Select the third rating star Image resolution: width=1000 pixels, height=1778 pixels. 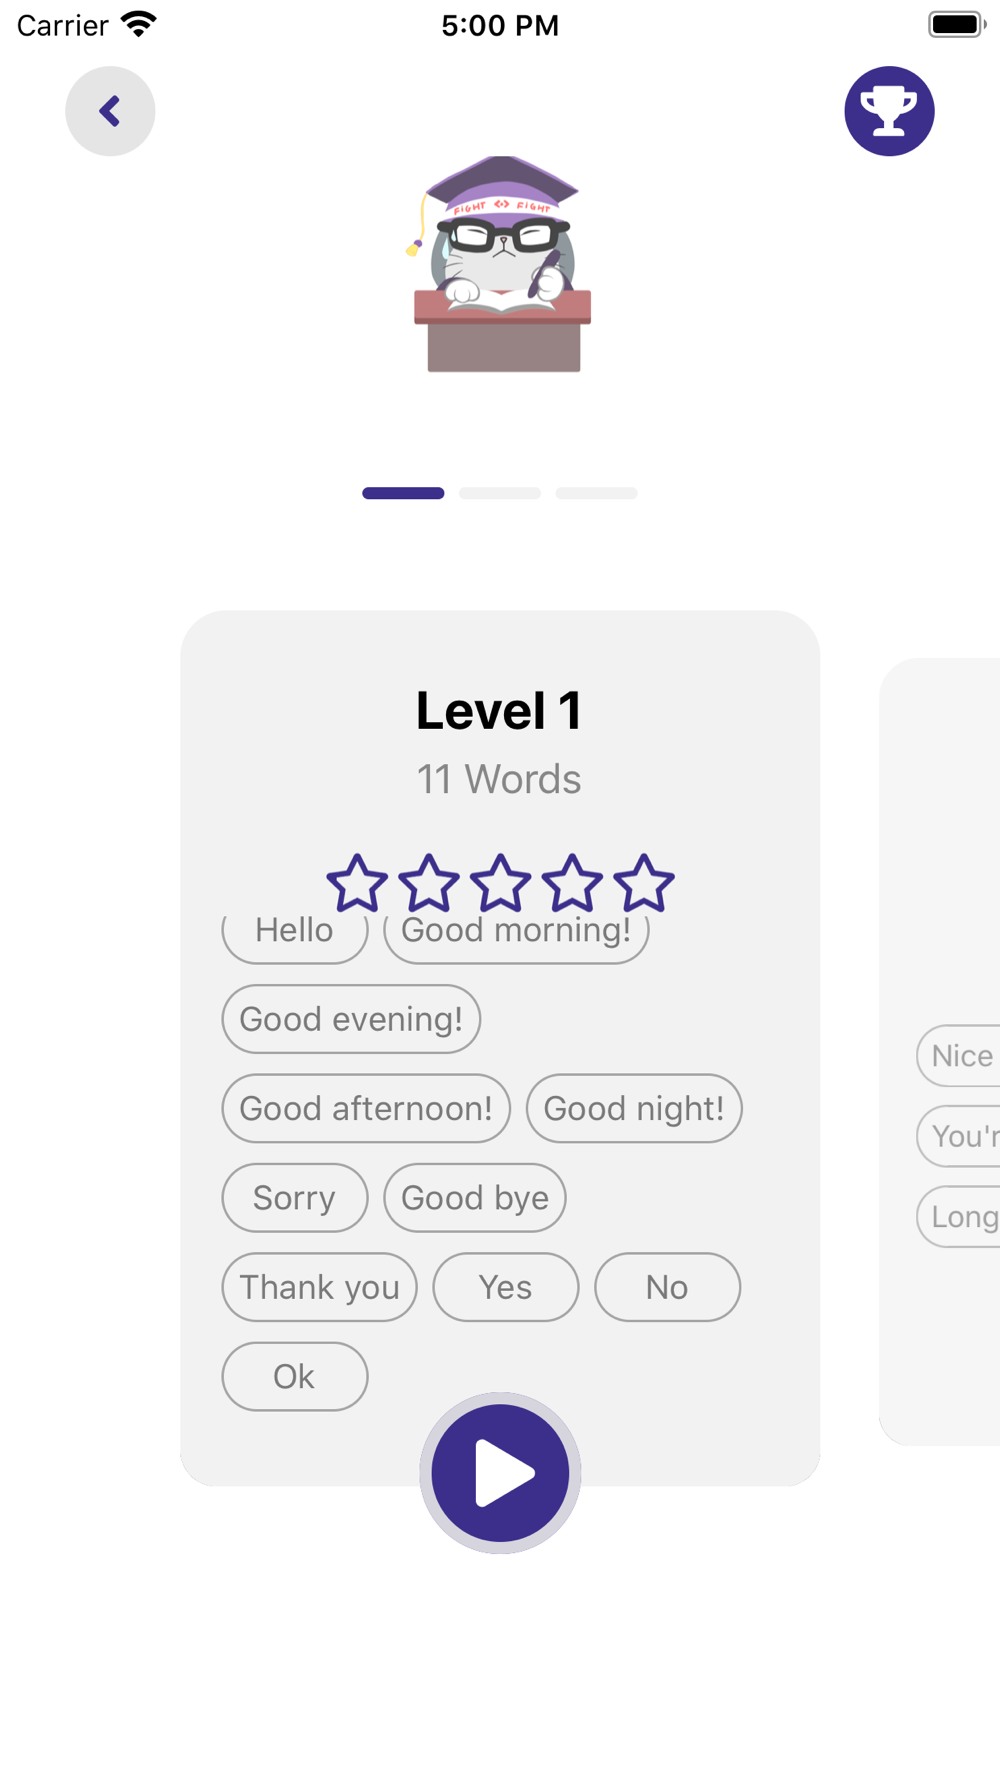[x=500, y=883]
